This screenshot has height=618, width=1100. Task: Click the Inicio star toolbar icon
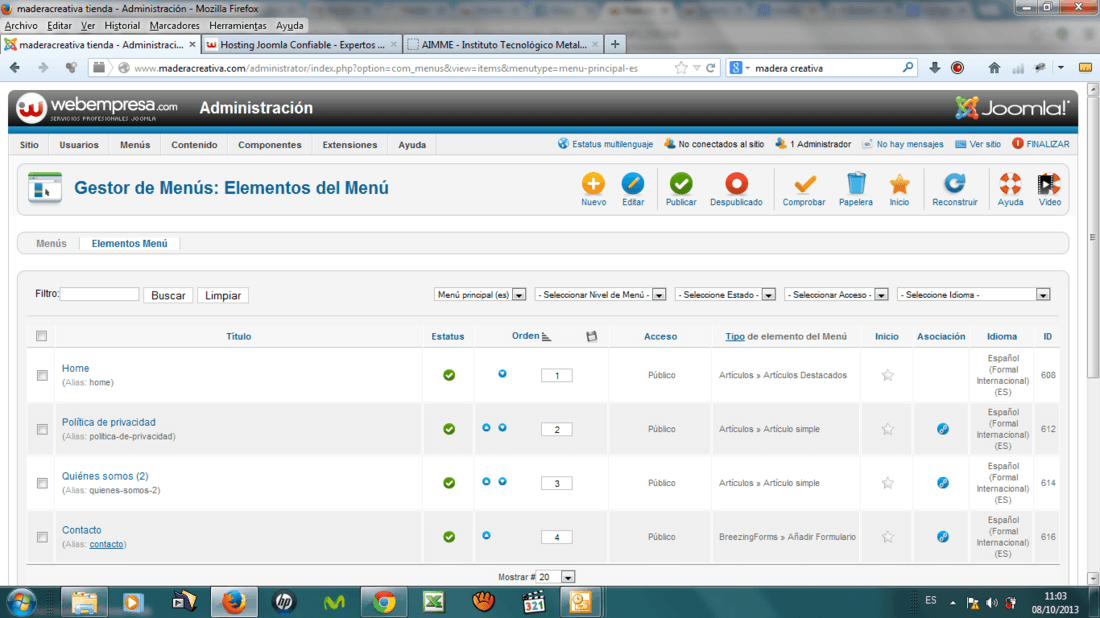pos(899,184)
